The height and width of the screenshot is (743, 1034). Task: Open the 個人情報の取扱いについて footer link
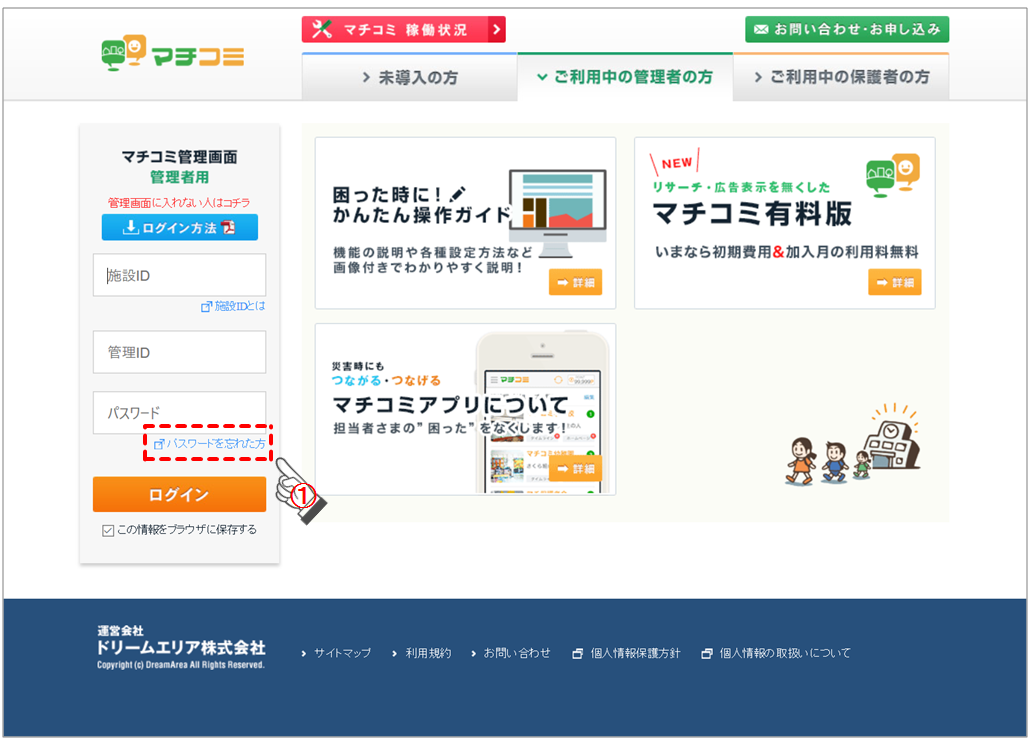click(x=784, y=653)
